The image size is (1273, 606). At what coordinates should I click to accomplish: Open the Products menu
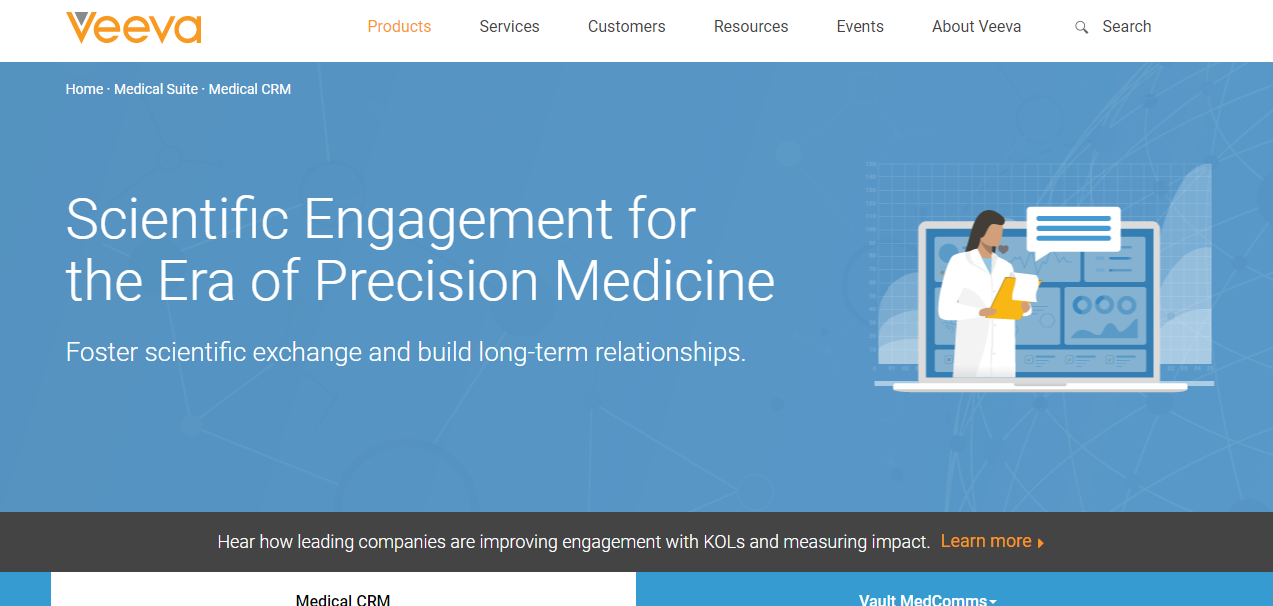coord(399,27)
